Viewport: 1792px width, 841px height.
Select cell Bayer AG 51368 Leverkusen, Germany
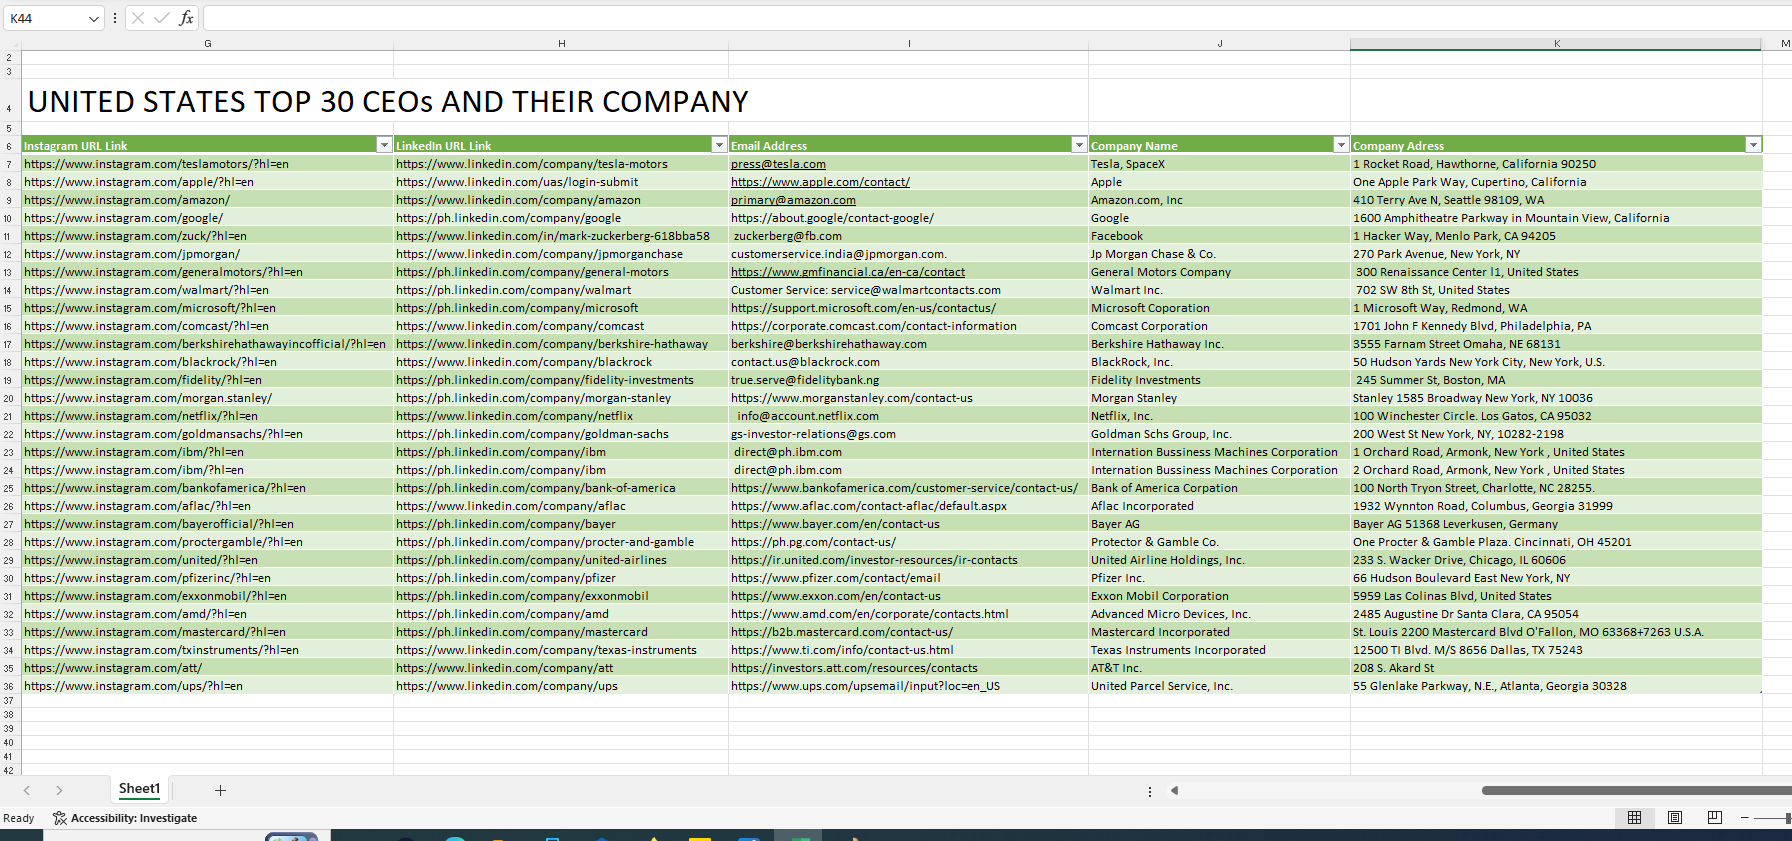coord(1556,524)
